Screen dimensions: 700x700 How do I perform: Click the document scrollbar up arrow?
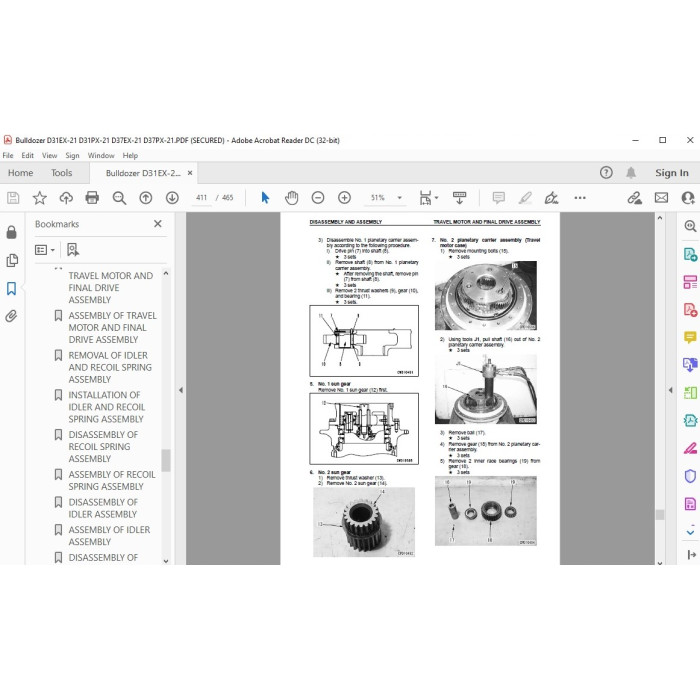tap(660, 218)
